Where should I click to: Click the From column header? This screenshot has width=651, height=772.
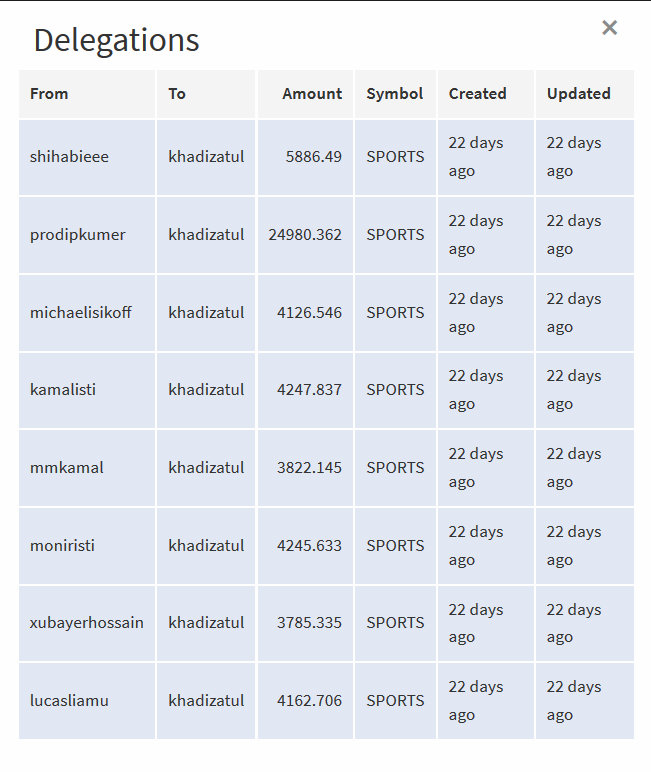[x=49, y=94]
